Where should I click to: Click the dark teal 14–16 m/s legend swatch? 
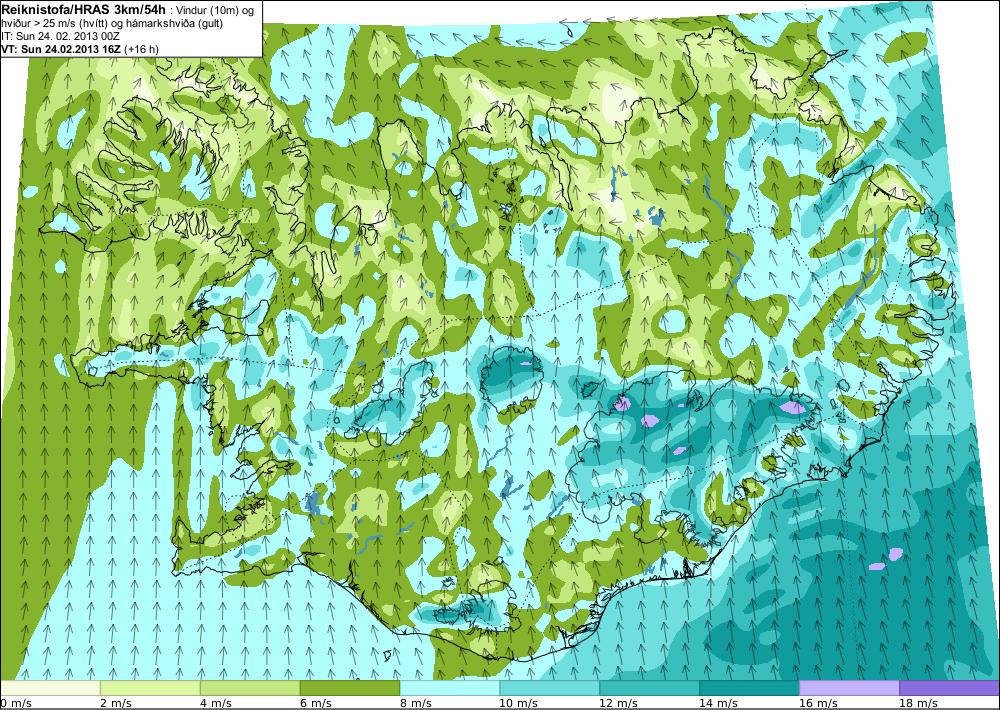click(749, 688)
